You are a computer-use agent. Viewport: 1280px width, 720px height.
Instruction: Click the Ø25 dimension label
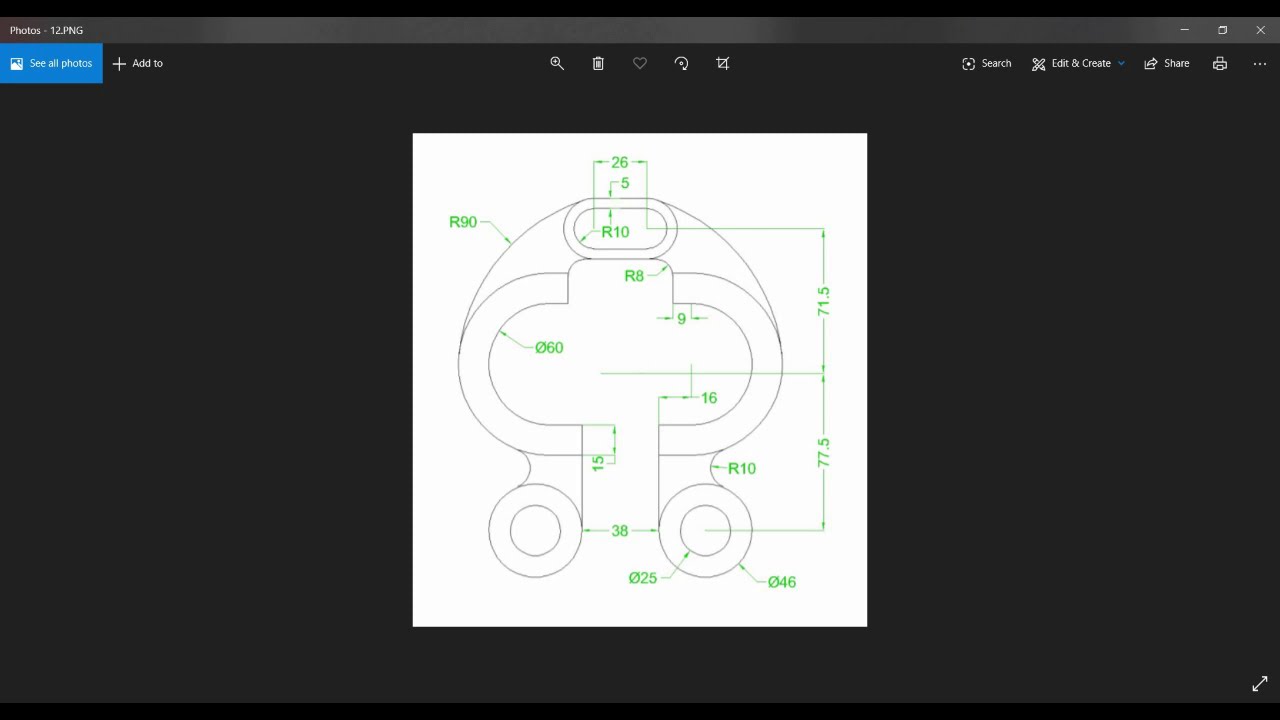pos(643,578)
